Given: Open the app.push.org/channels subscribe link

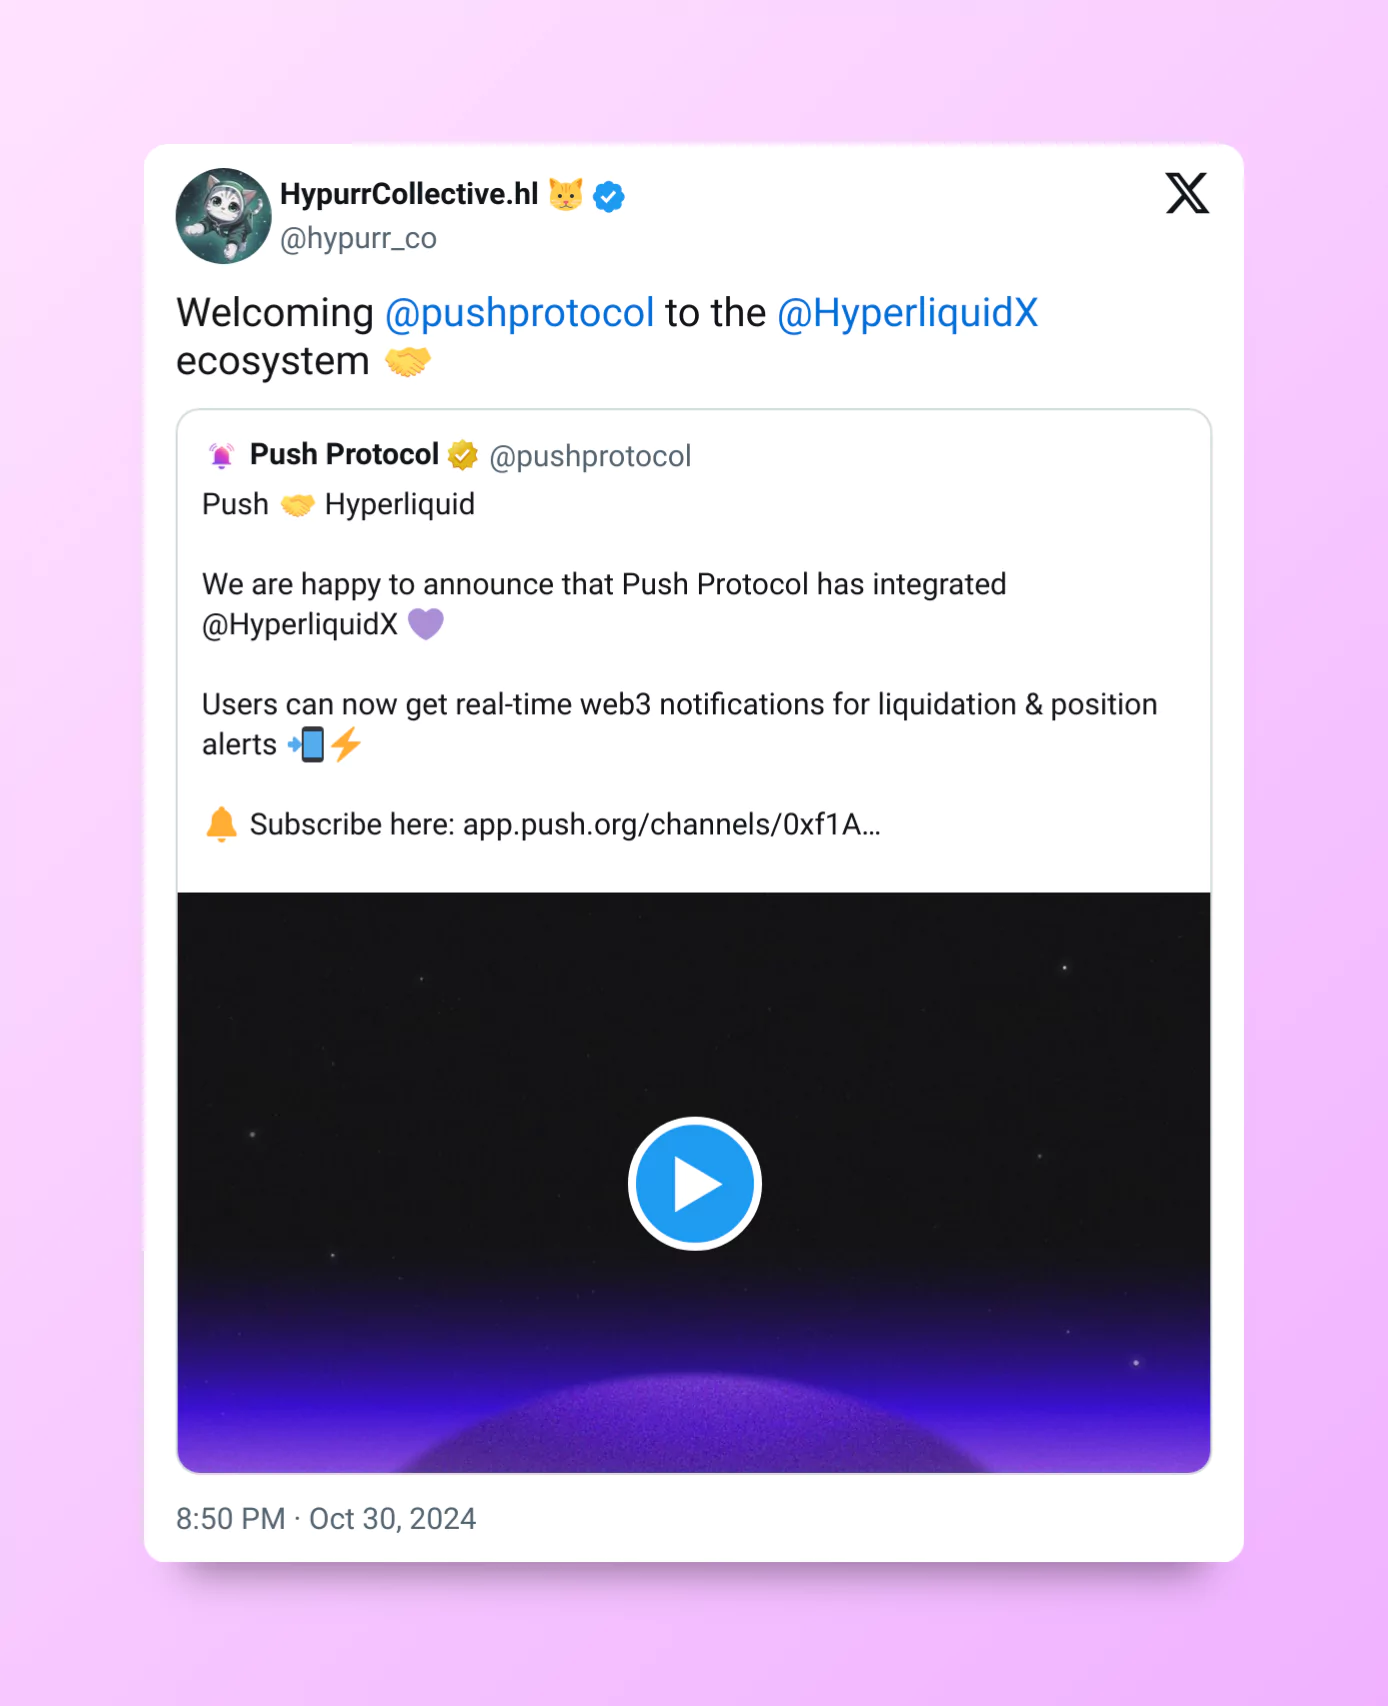Looking at the screenshot, I should click(x=671, y=824).
